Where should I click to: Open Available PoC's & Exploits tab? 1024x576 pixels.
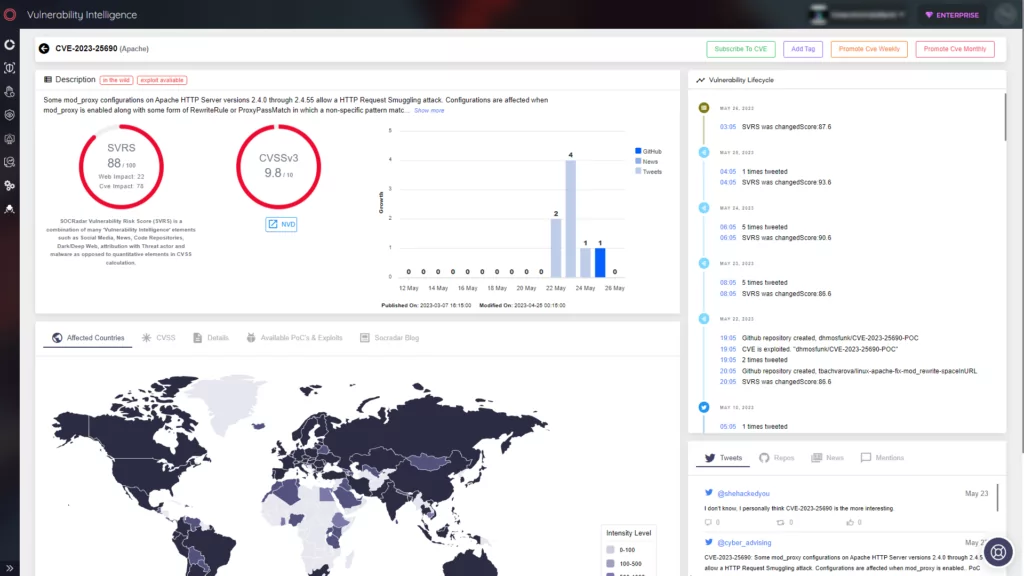(x=295, y=338)
